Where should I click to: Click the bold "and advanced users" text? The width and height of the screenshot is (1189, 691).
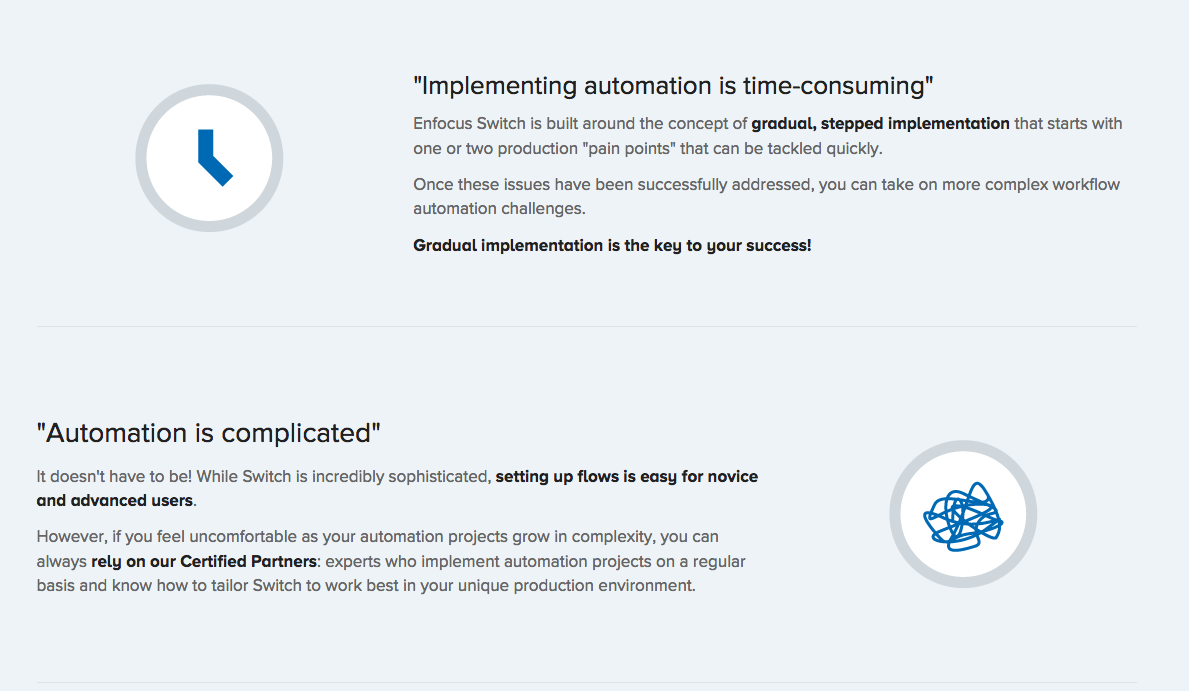114,500
